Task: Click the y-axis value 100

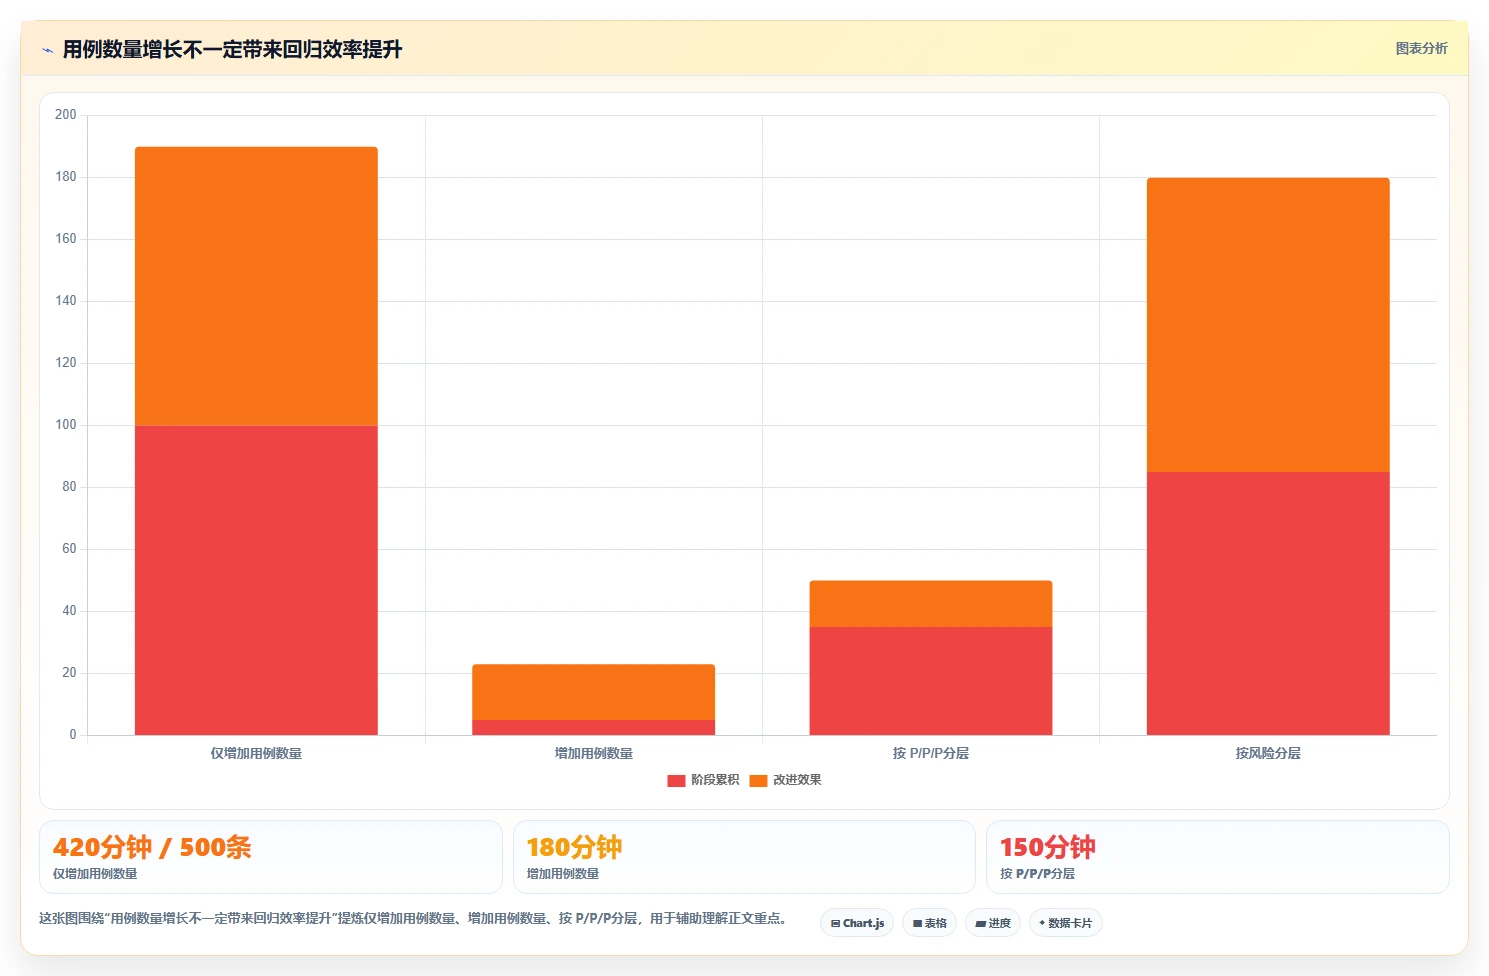Action: coord(66,425)
